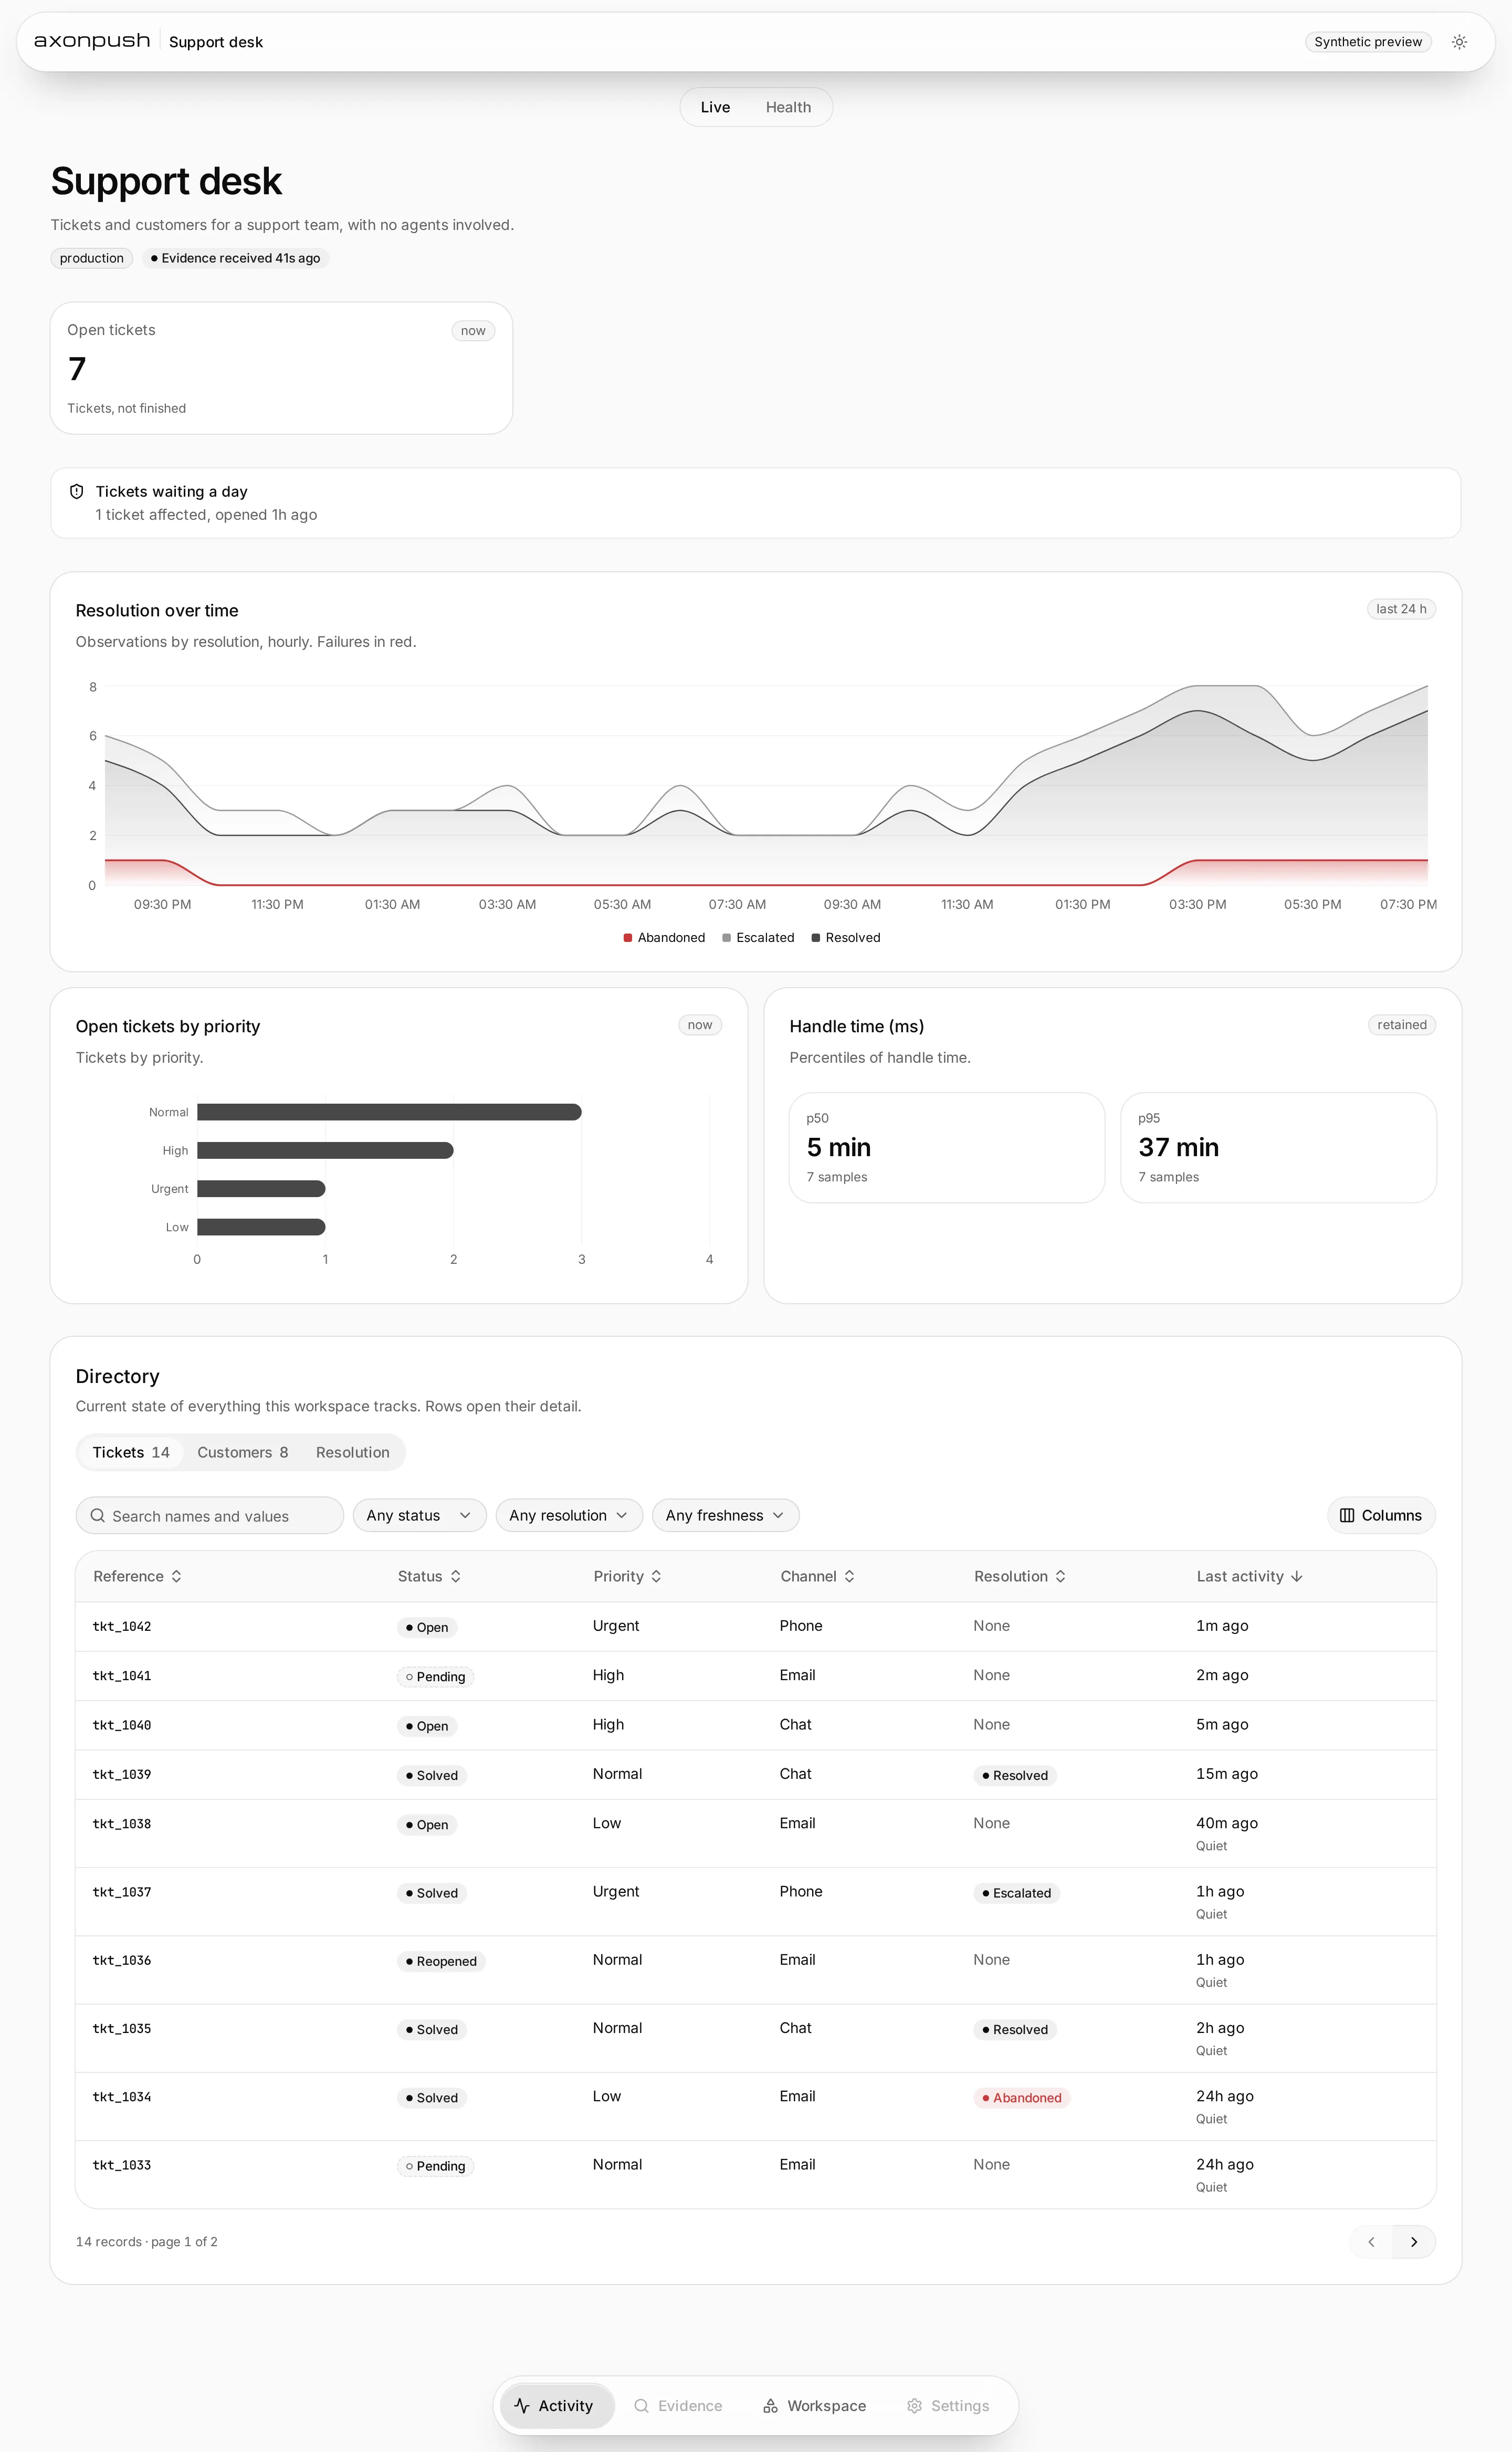This screenshot has height=2452, width=1512.
Task: Click the axonpush logo
Action: point(92,41)
